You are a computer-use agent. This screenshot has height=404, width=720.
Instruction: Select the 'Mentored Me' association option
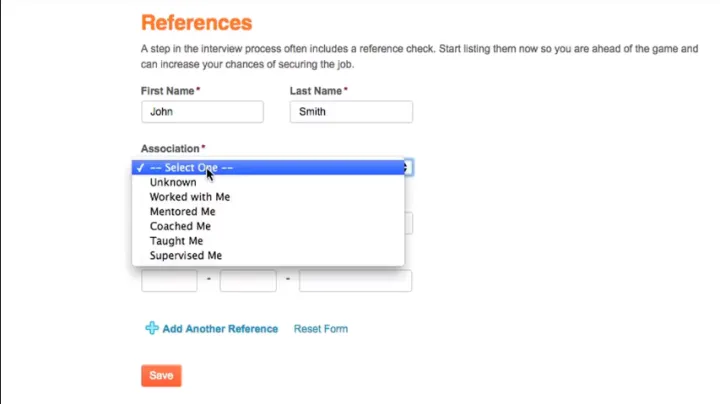tap(182, 212)
